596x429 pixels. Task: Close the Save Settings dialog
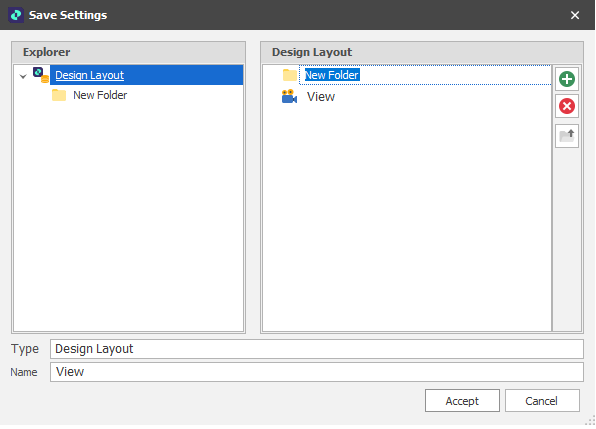pos(575,15)
